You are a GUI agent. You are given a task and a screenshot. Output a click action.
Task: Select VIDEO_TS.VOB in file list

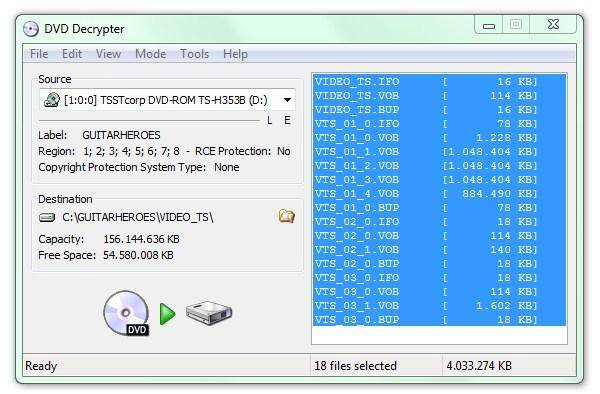(439, 96)
